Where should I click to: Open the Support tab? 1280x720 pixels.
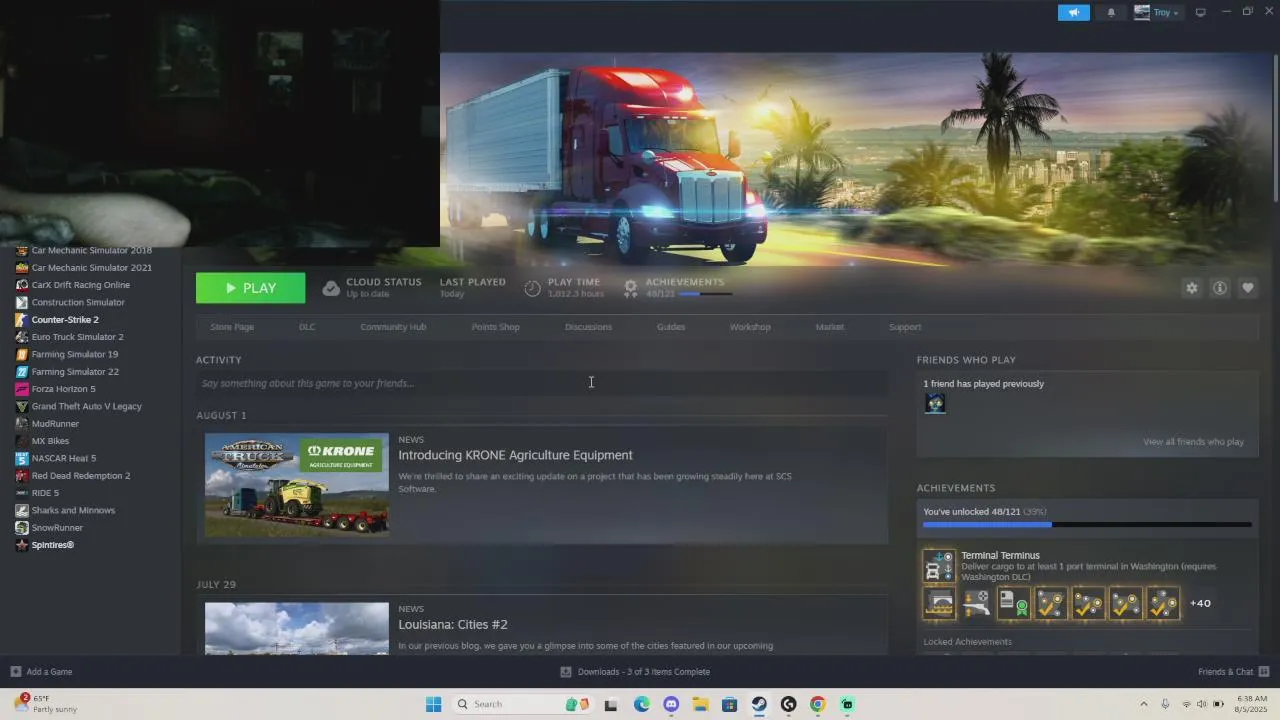point(905,327)
